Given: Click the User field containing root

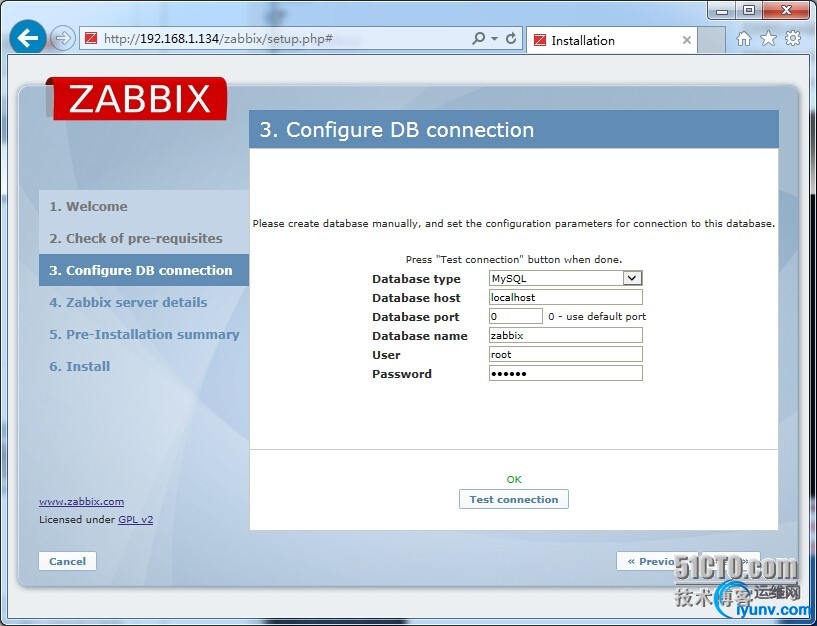Looking at the screenshot, I should pyautogui.click(x=565, y=354).
